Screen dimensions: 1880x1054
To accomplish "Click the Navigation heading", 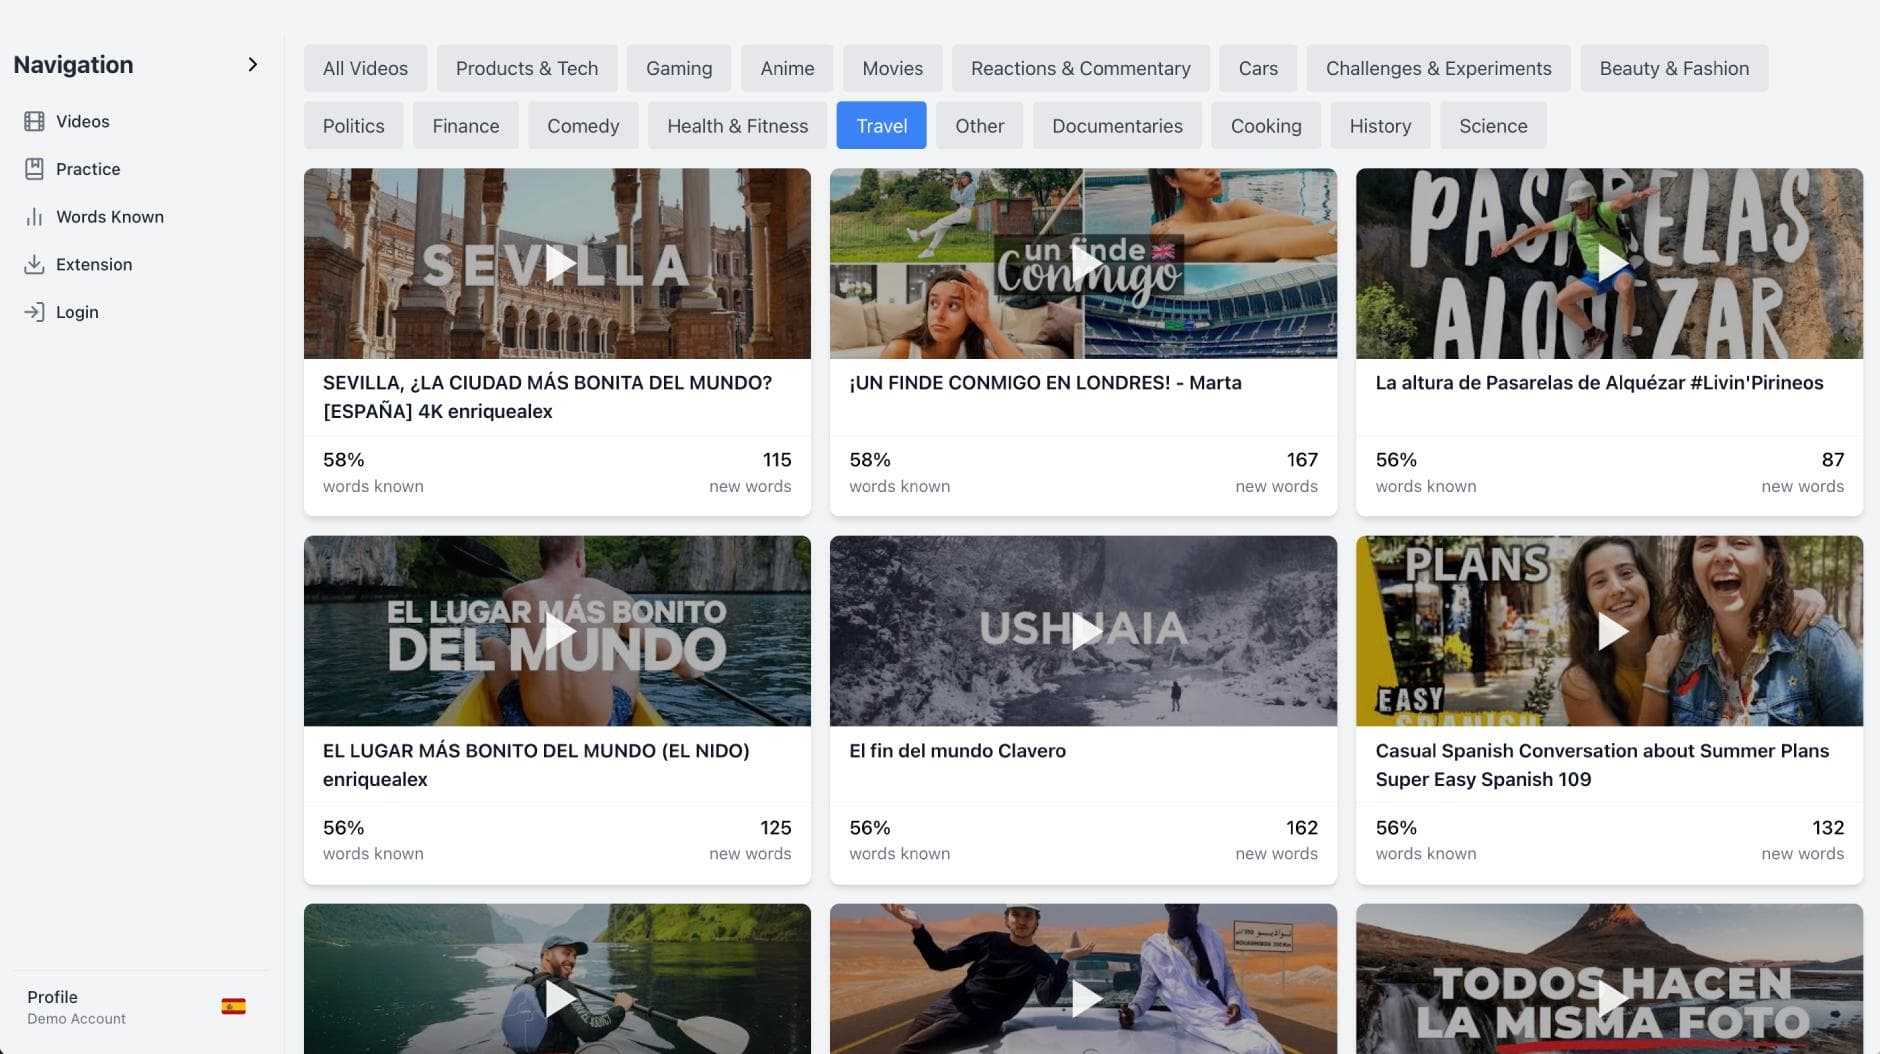I will pos(73,65).
